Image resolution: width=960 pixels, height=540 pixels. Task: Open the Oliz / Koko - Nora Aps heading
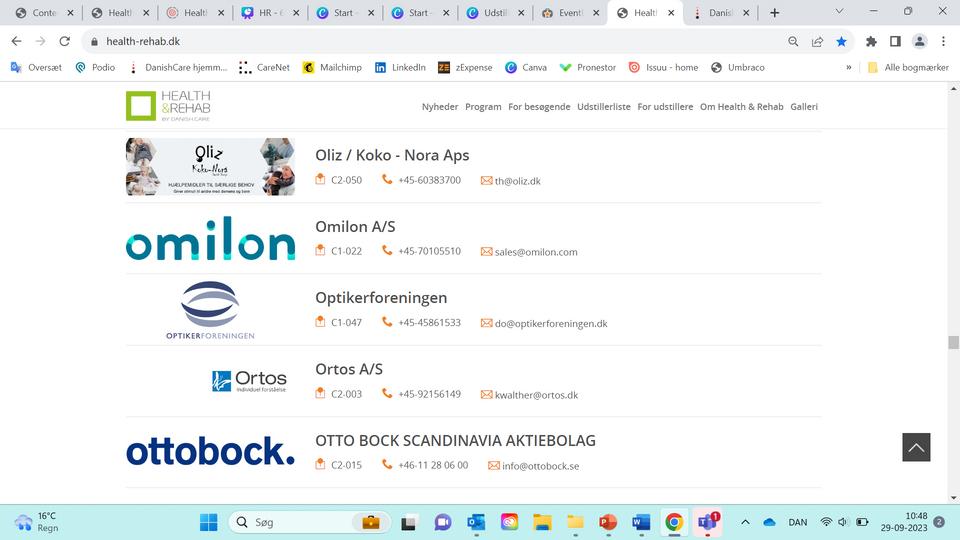pyautogui.click(x=392, y=155)
